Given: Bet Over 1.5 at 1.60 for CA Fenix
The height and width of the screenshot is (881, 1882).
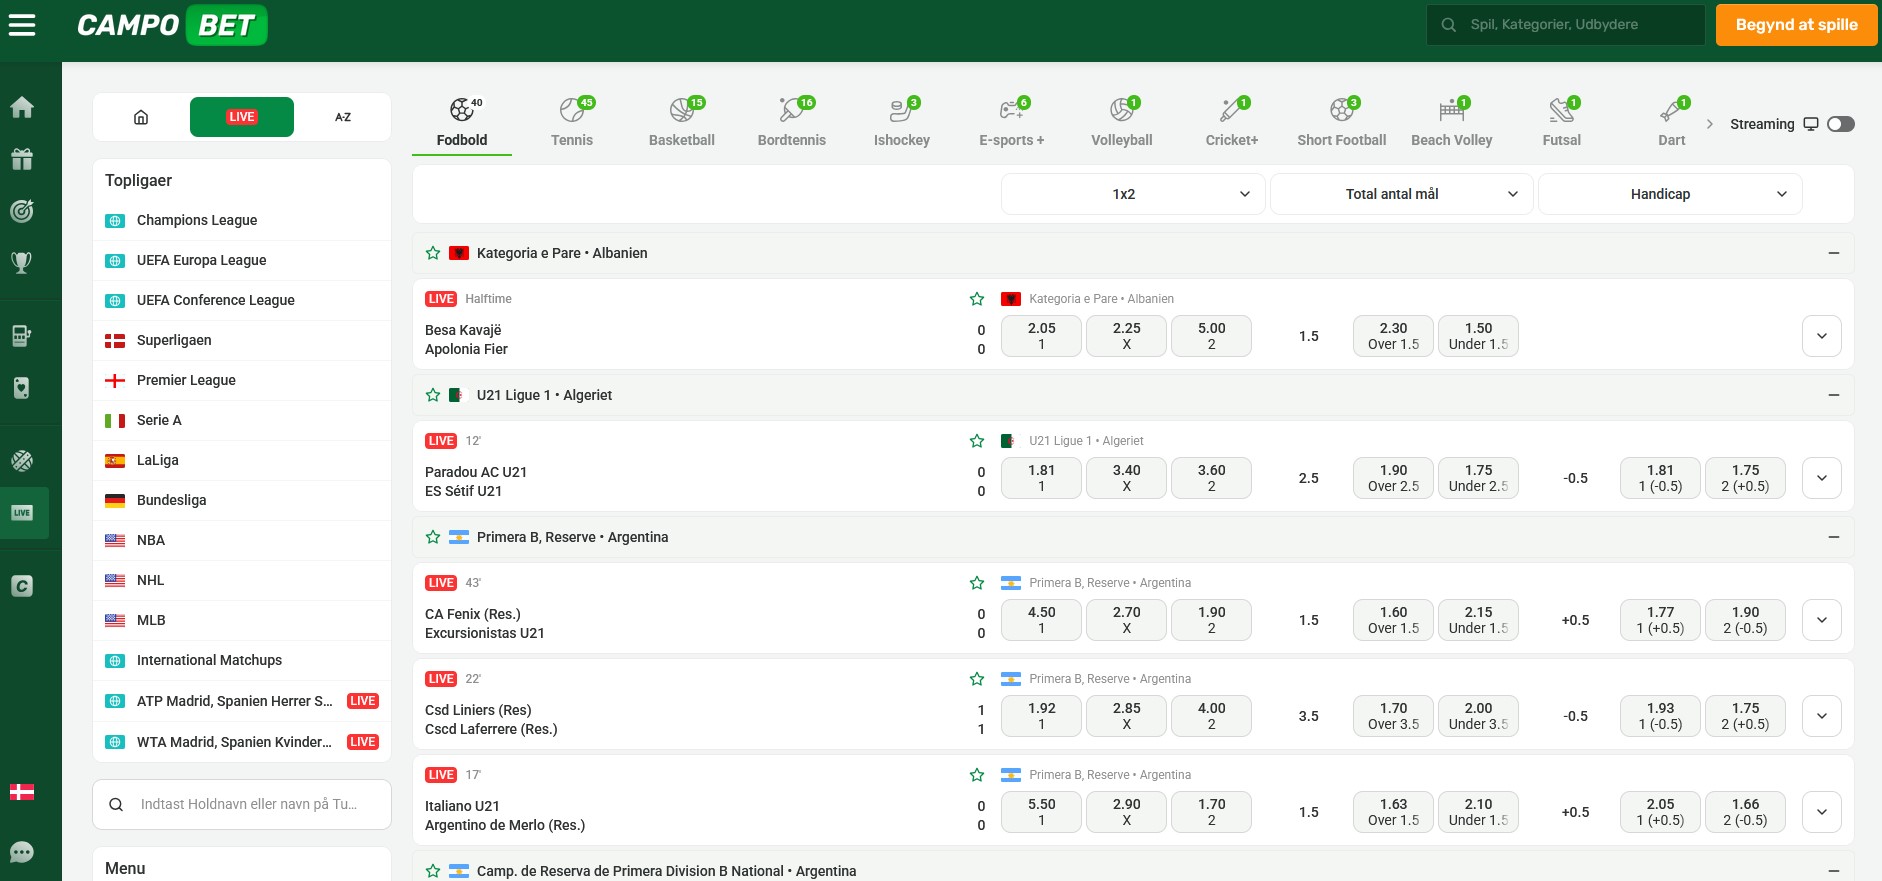Looking at the screenshot, I should pyautogui.click(x=1393, y=620).
